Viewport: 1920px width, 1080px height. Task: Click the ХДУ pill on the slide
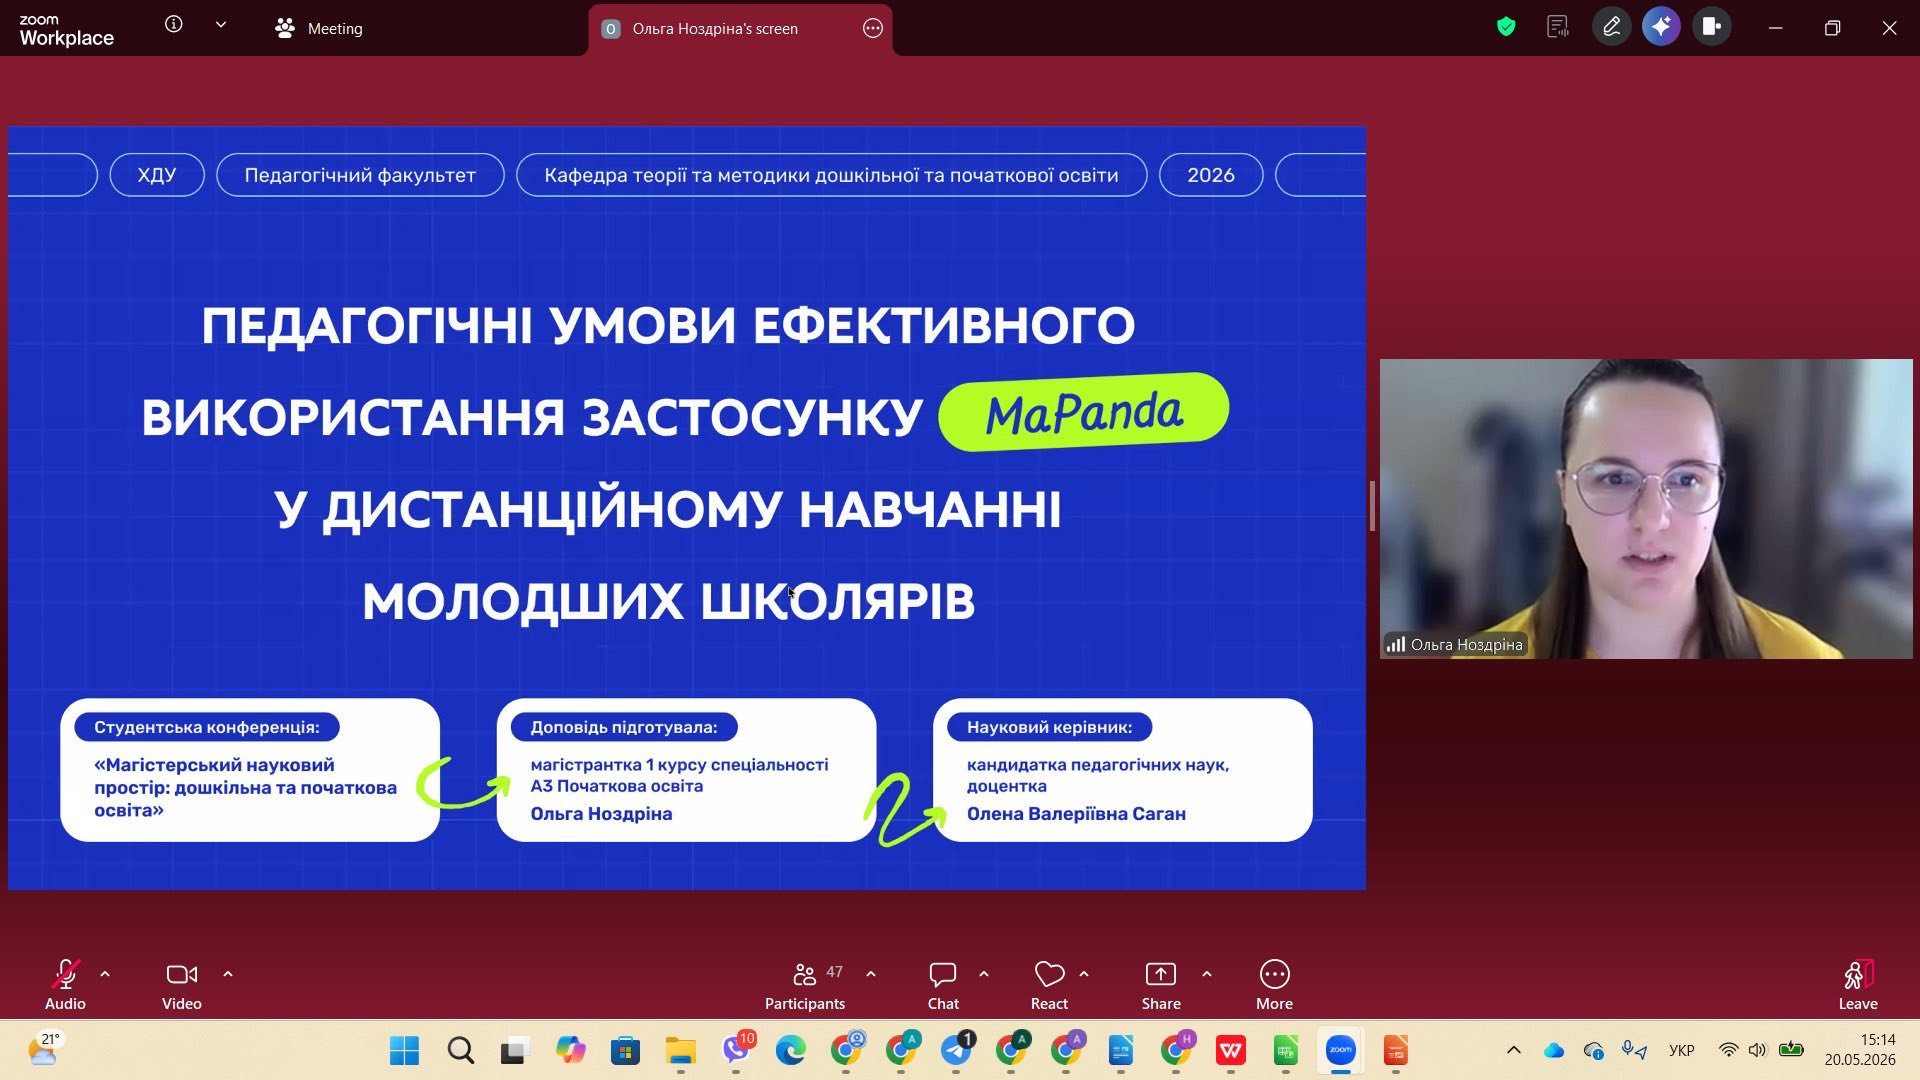157,175
